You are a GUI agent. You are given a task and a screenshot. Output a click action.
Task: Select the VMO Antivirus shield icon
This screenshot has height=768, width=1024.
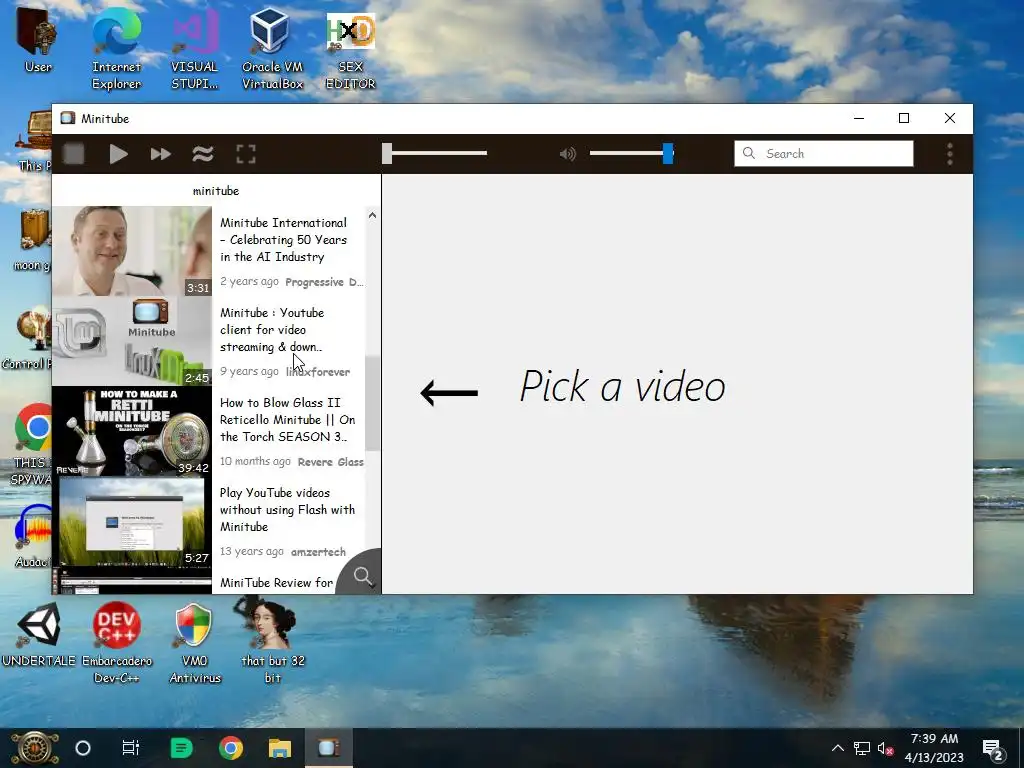195,643
